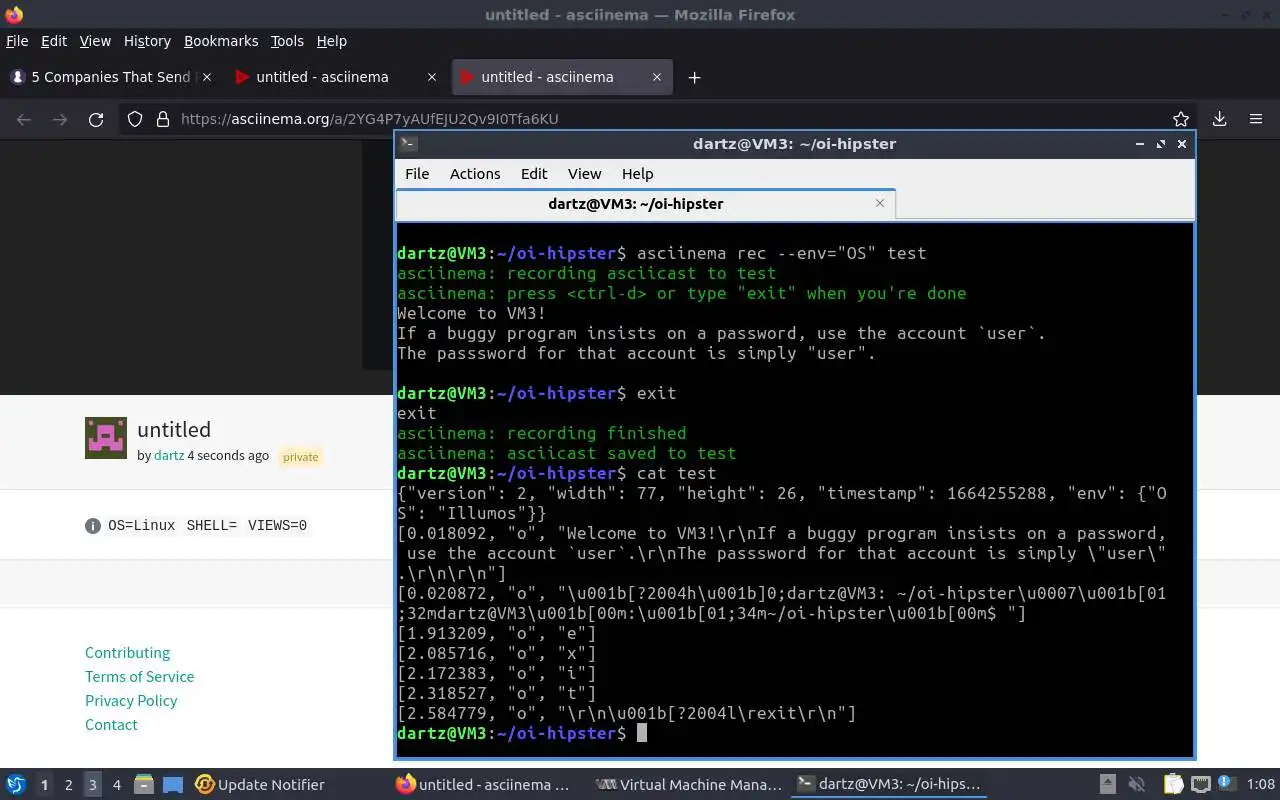This screenshot has height=800, width=1280.
Task: Open the clipboard manager tray icon
Action: pos(1172,785)
